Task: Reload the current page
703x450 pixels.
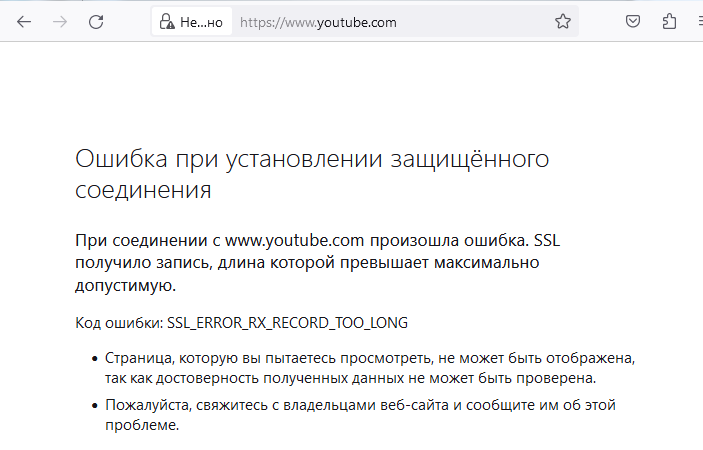Action: click(96, 22)
